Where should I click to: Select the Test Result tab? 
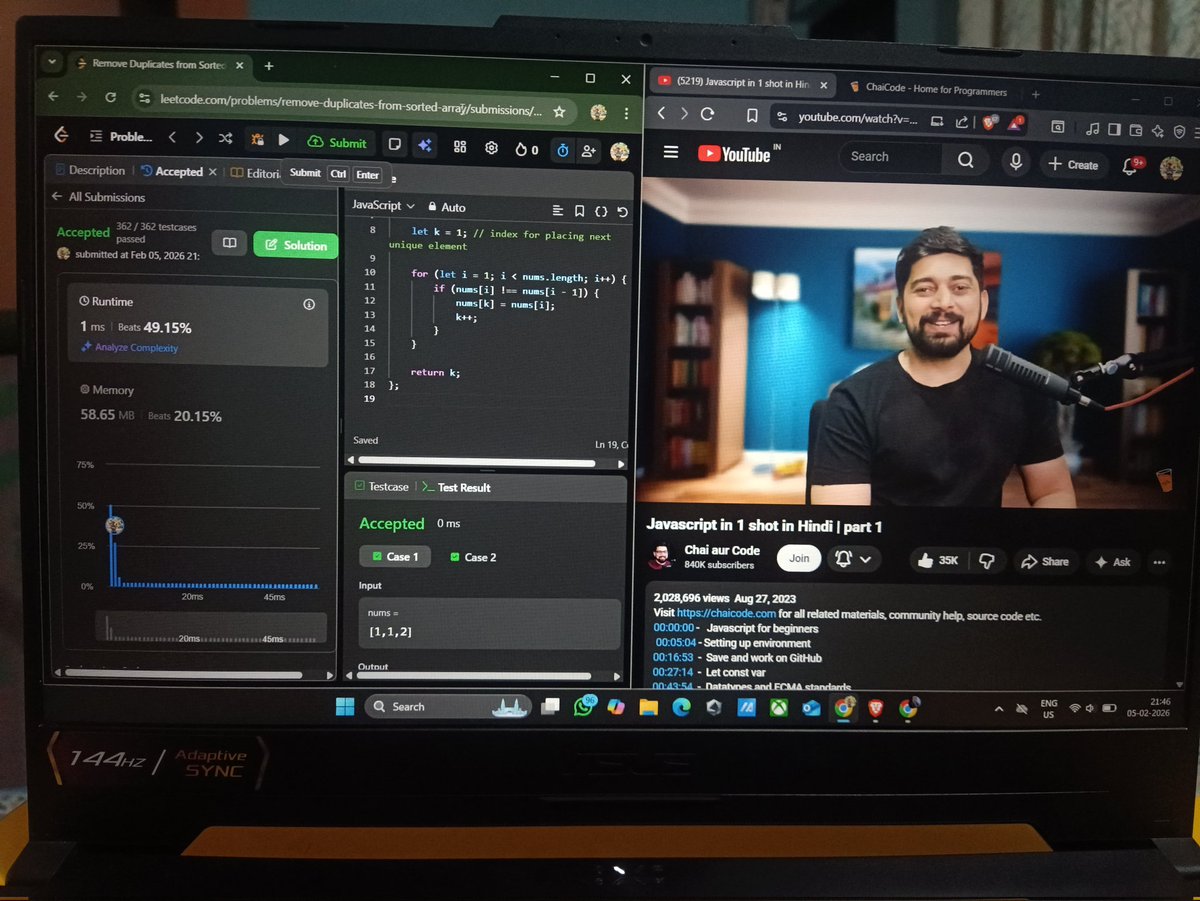pos(456,487)
